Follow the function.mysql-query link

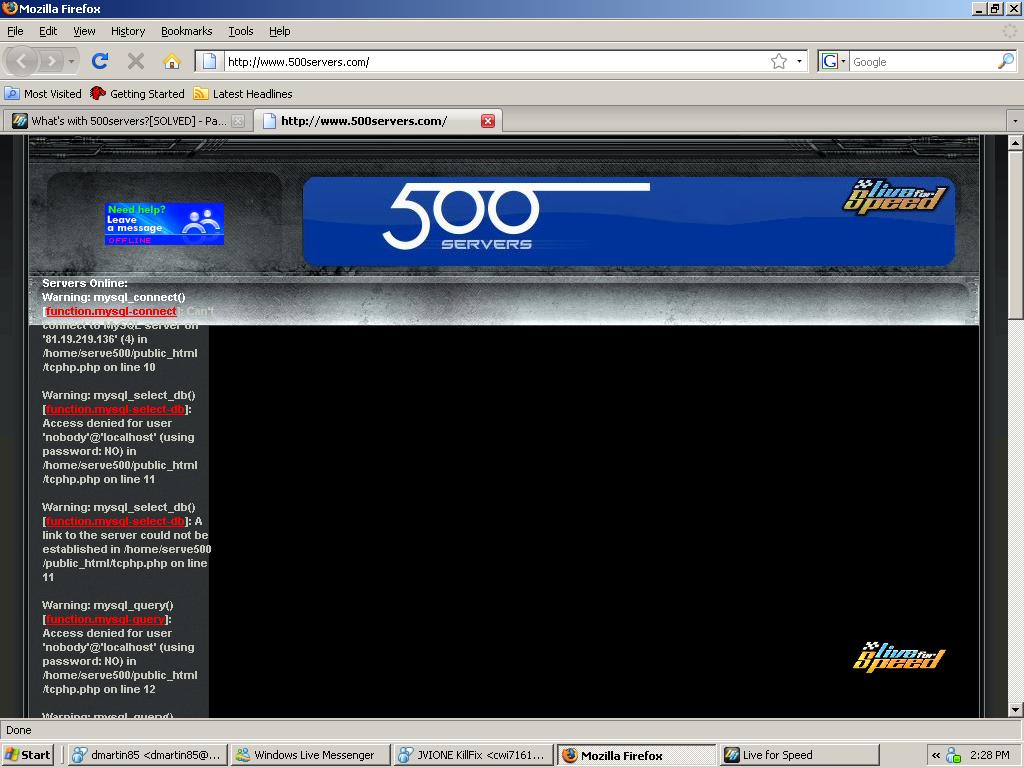[105, 619]
